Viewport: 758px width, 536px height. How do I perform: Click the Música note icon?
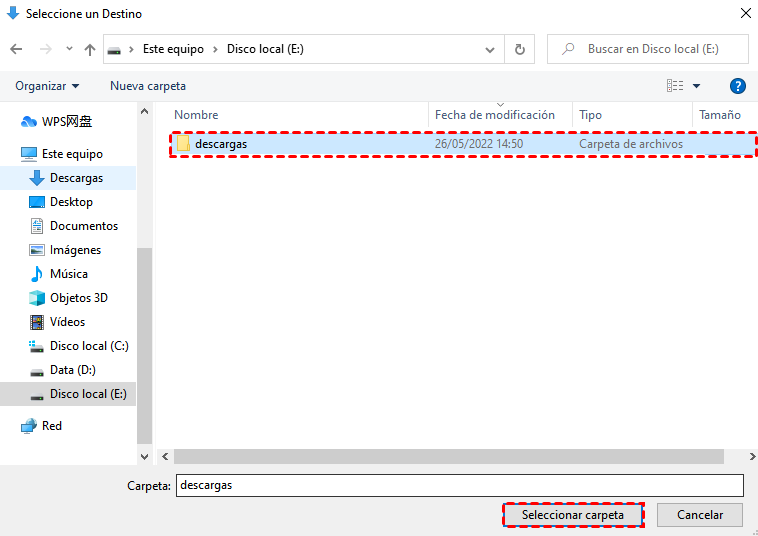37,274
